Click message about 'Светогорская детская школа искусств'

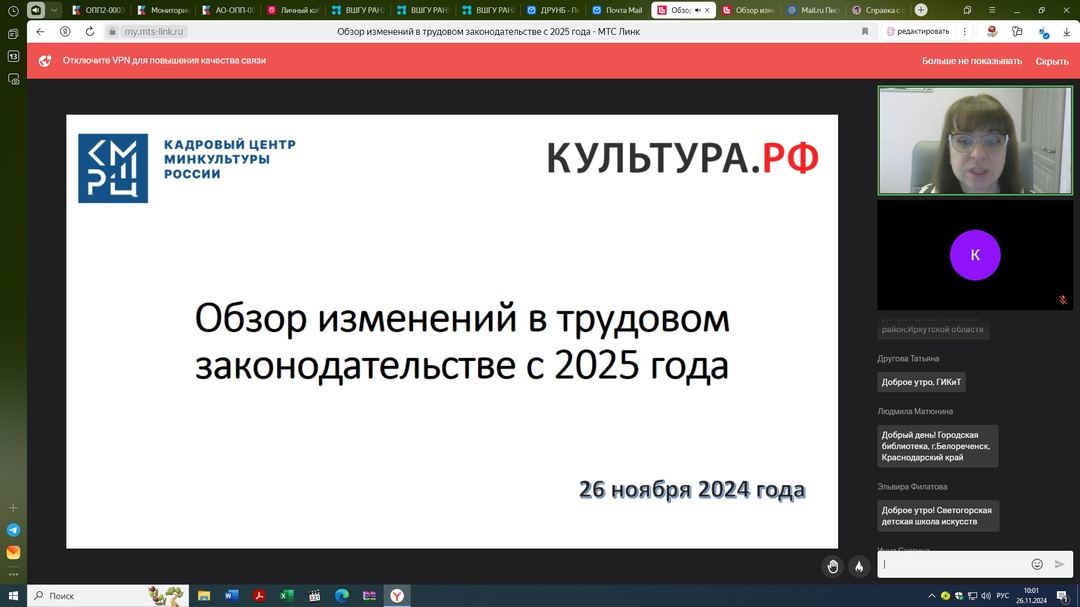click(937, 516)
